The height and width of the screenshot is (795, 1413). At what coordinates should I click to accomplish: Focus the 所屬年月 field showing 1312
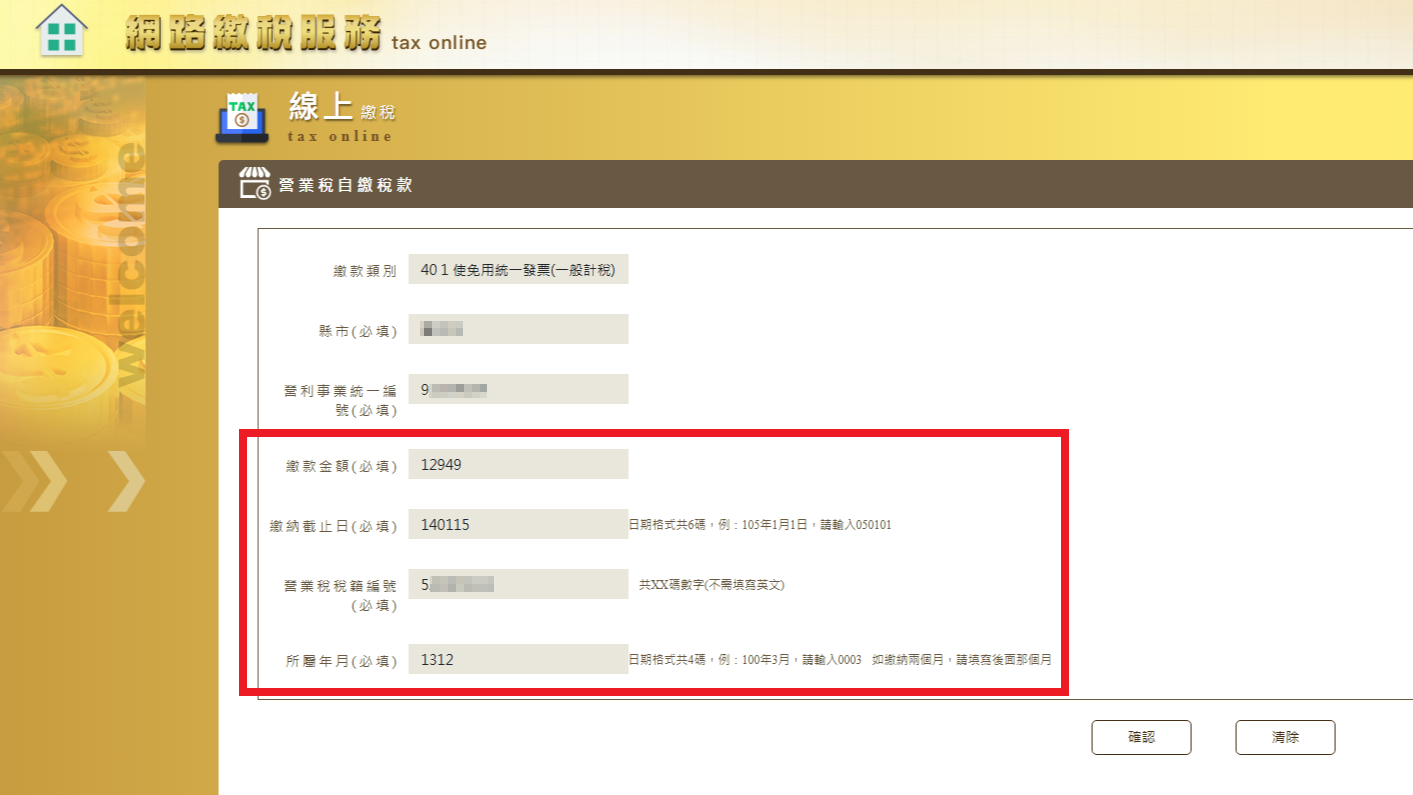click(x=518, y=659)
